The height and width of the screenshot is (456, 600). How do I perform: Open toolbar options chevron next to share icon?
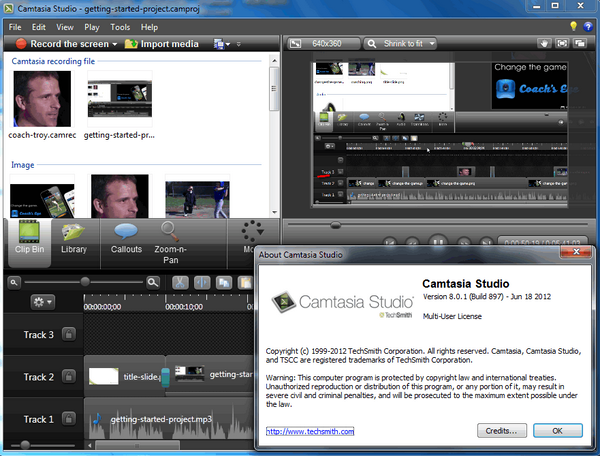click(239, 44)
